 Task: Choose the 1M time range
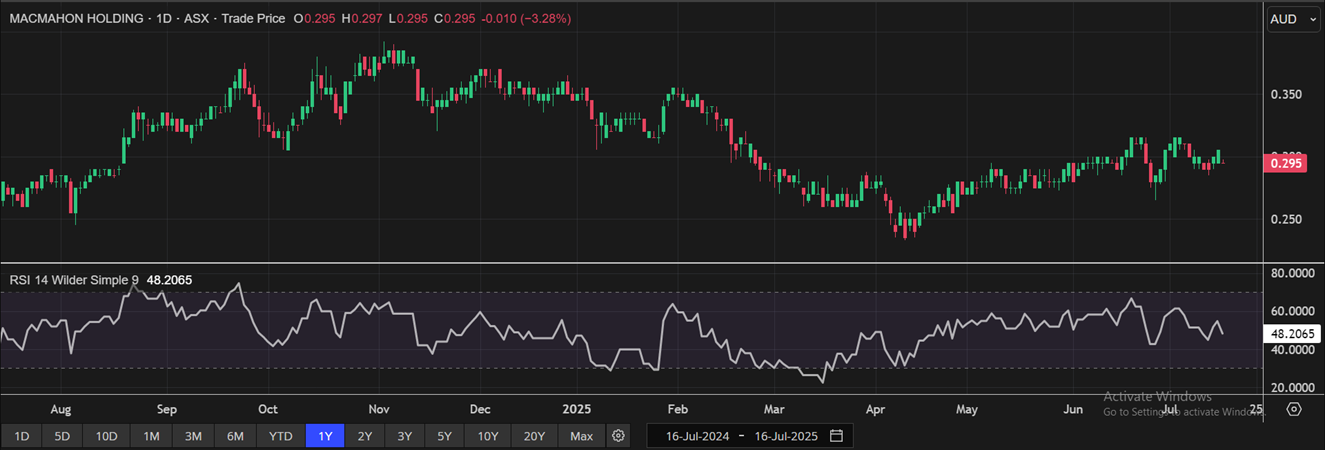tap(151, 436)
